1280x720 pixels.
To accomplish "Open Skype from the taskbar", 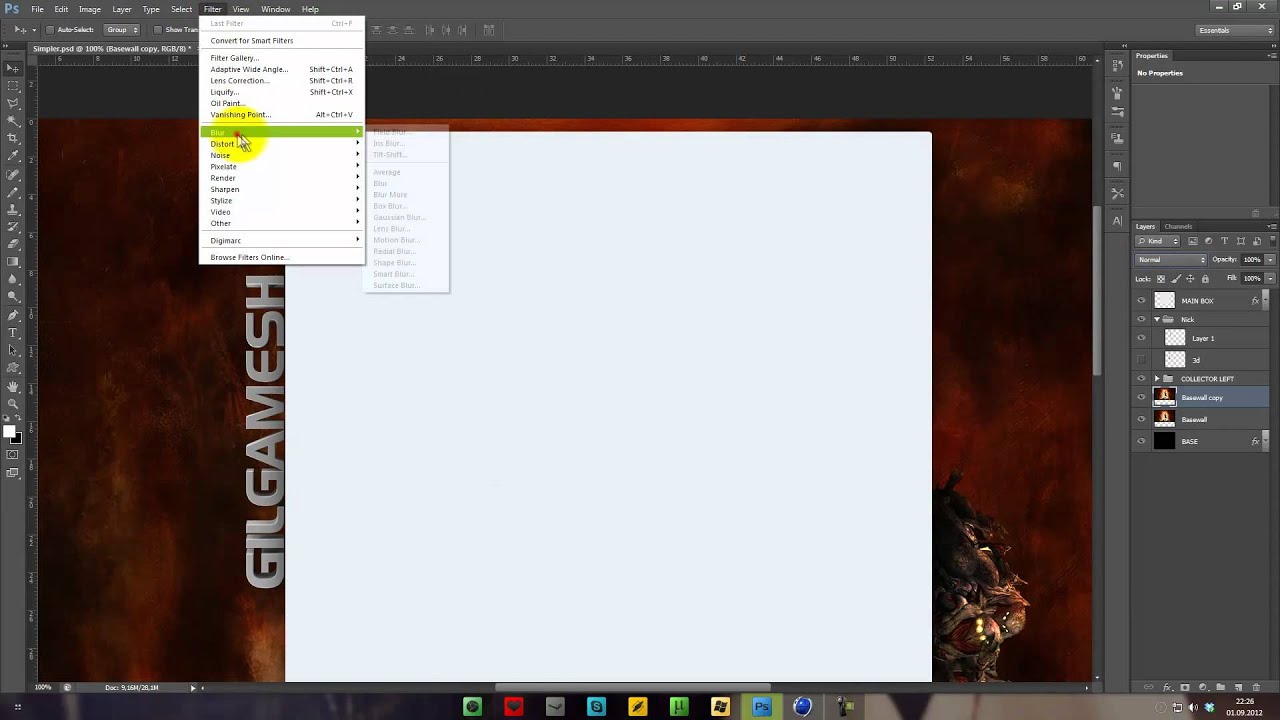I will [x=596, y=707].
